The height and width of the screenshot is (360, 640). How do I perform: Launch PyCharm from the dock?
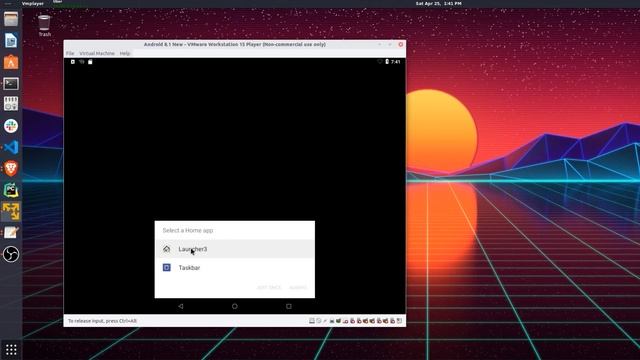click(x=11, y=190)
